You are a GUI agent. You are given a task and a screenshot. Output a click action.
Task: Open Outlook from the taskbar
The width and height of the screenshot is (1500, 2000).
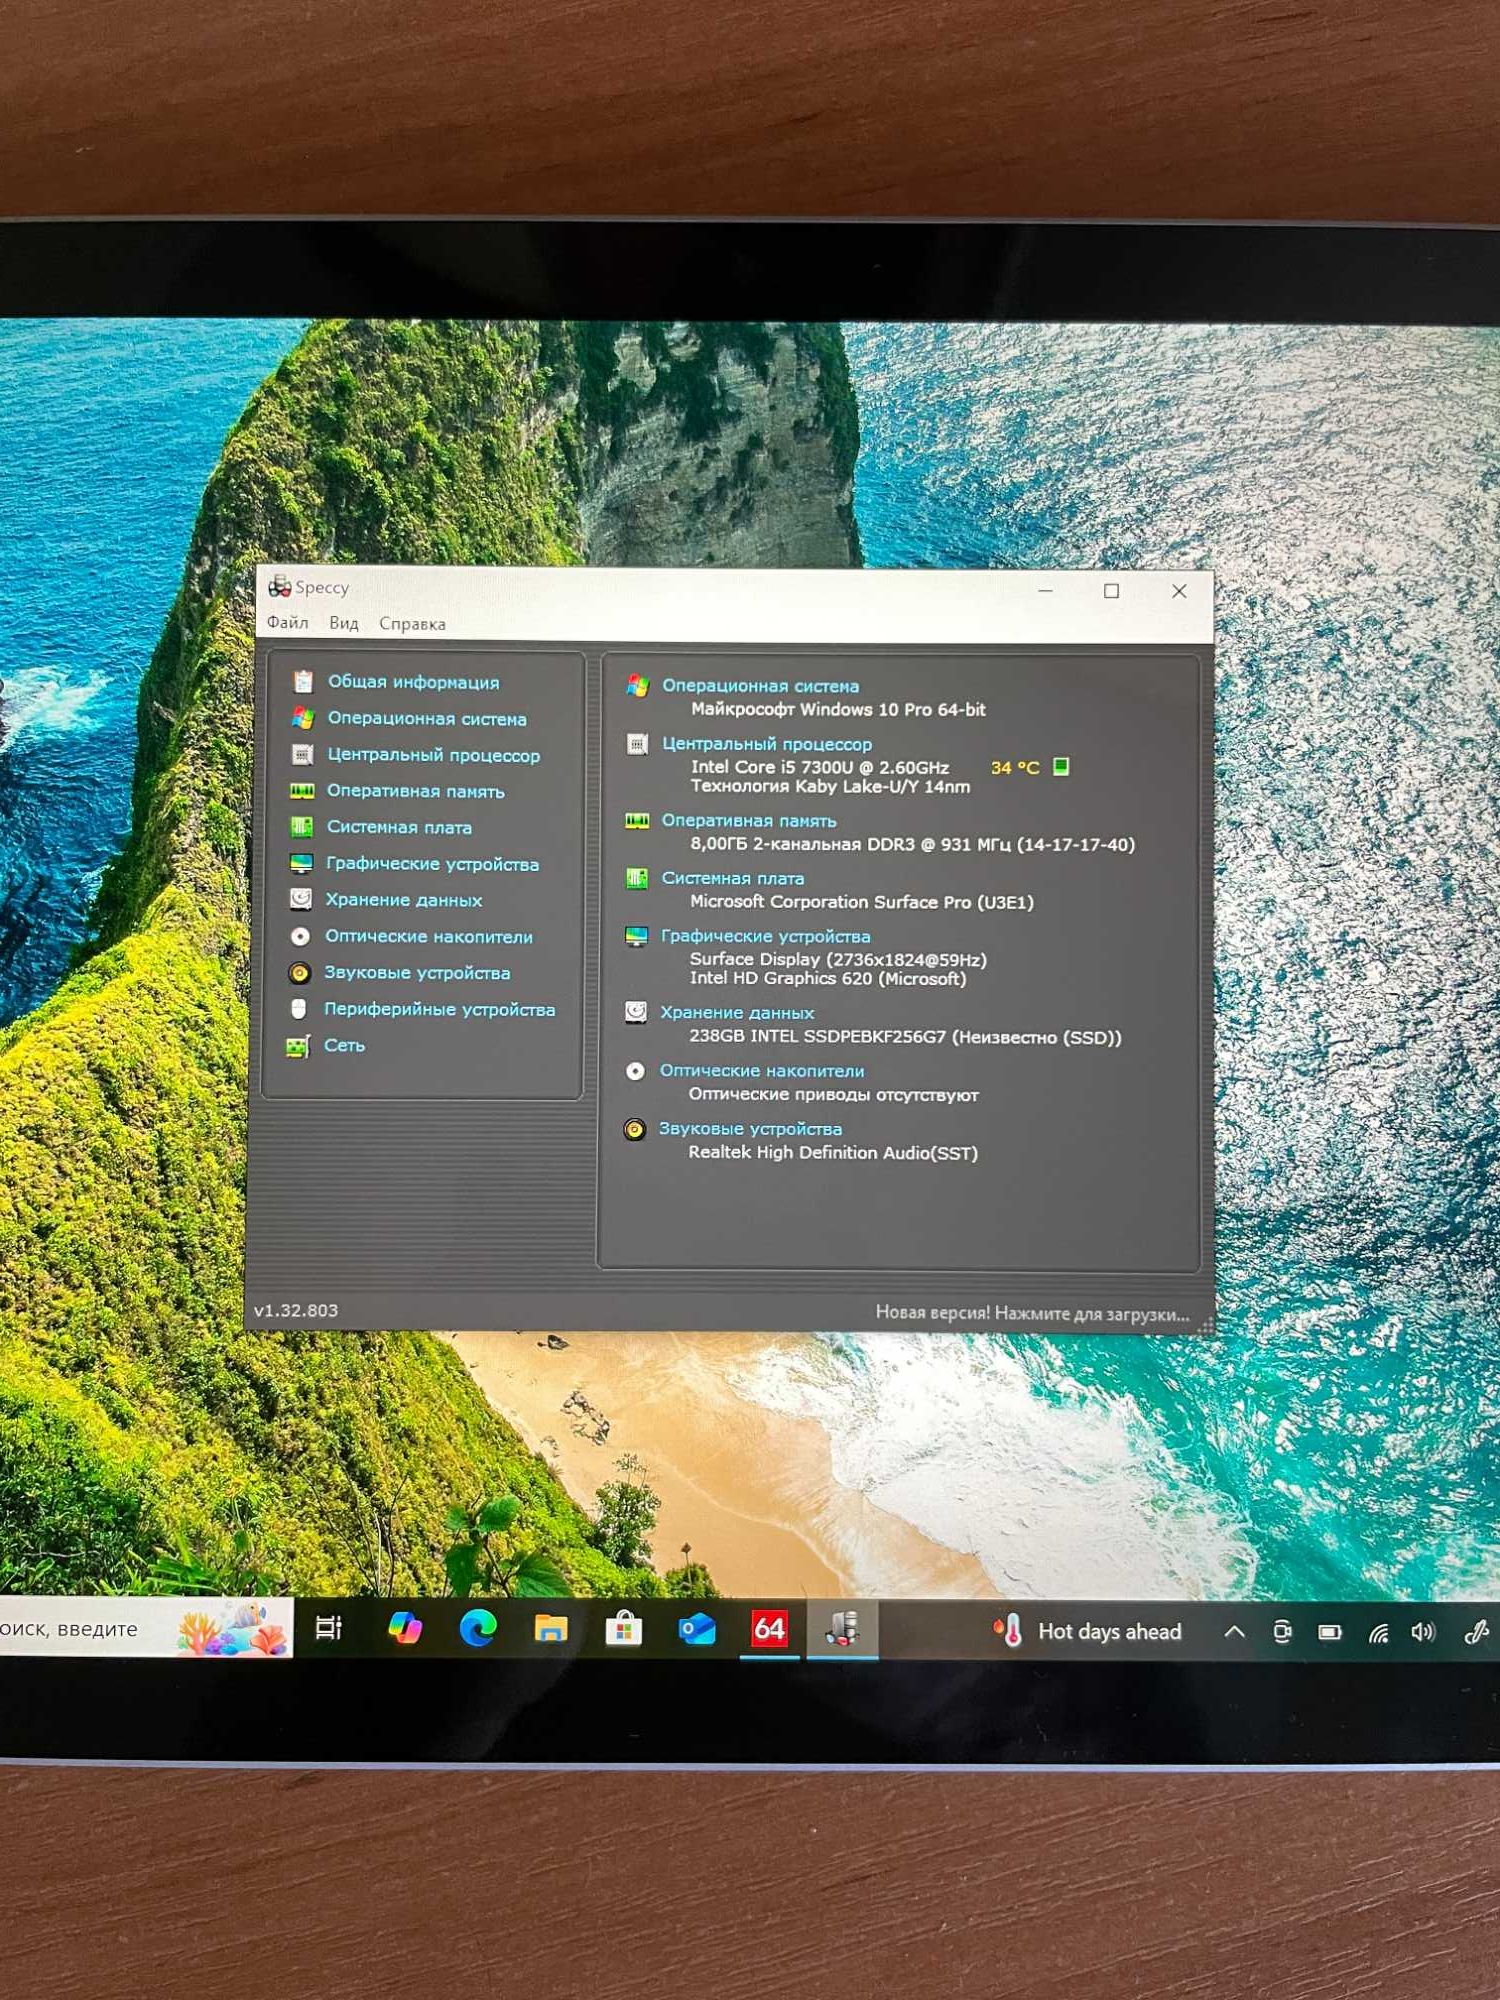coord(697,1630)
